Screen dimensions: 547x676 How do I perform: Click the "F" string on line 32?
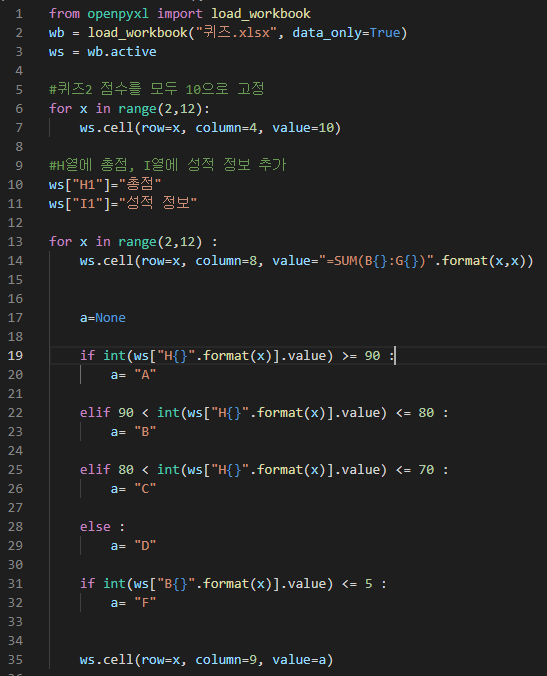[x=145, y=603]
